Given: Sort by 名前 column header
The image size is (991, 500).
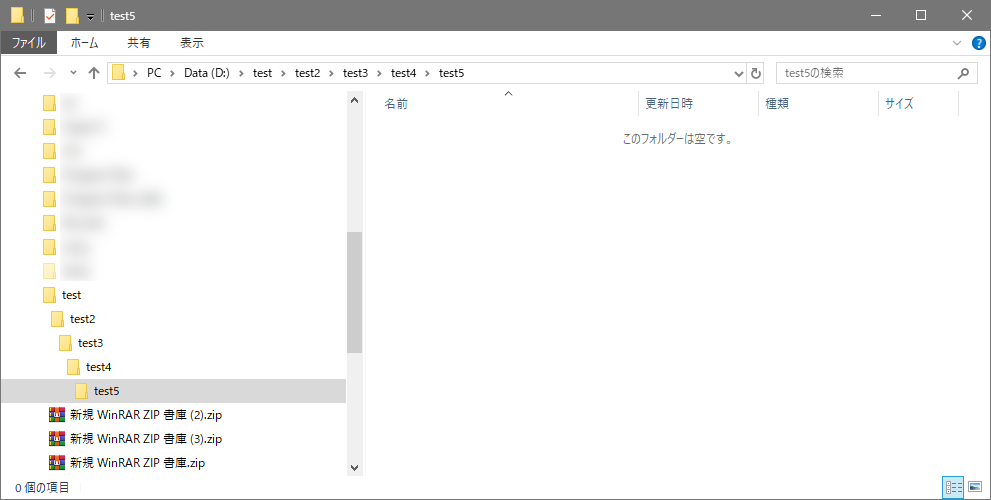Looking at the screenshot, I should pyautogui.click(x=396, y=103).
